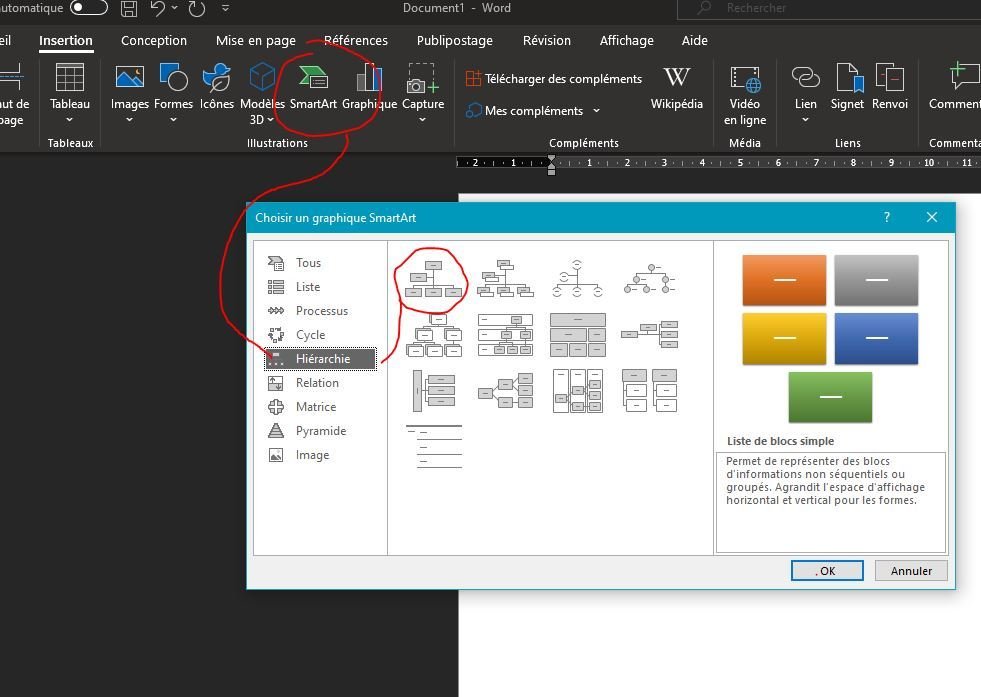Switch to the Révision tab
The height and width of the screenshot is (697, 981).
click(x=547, y=41)
